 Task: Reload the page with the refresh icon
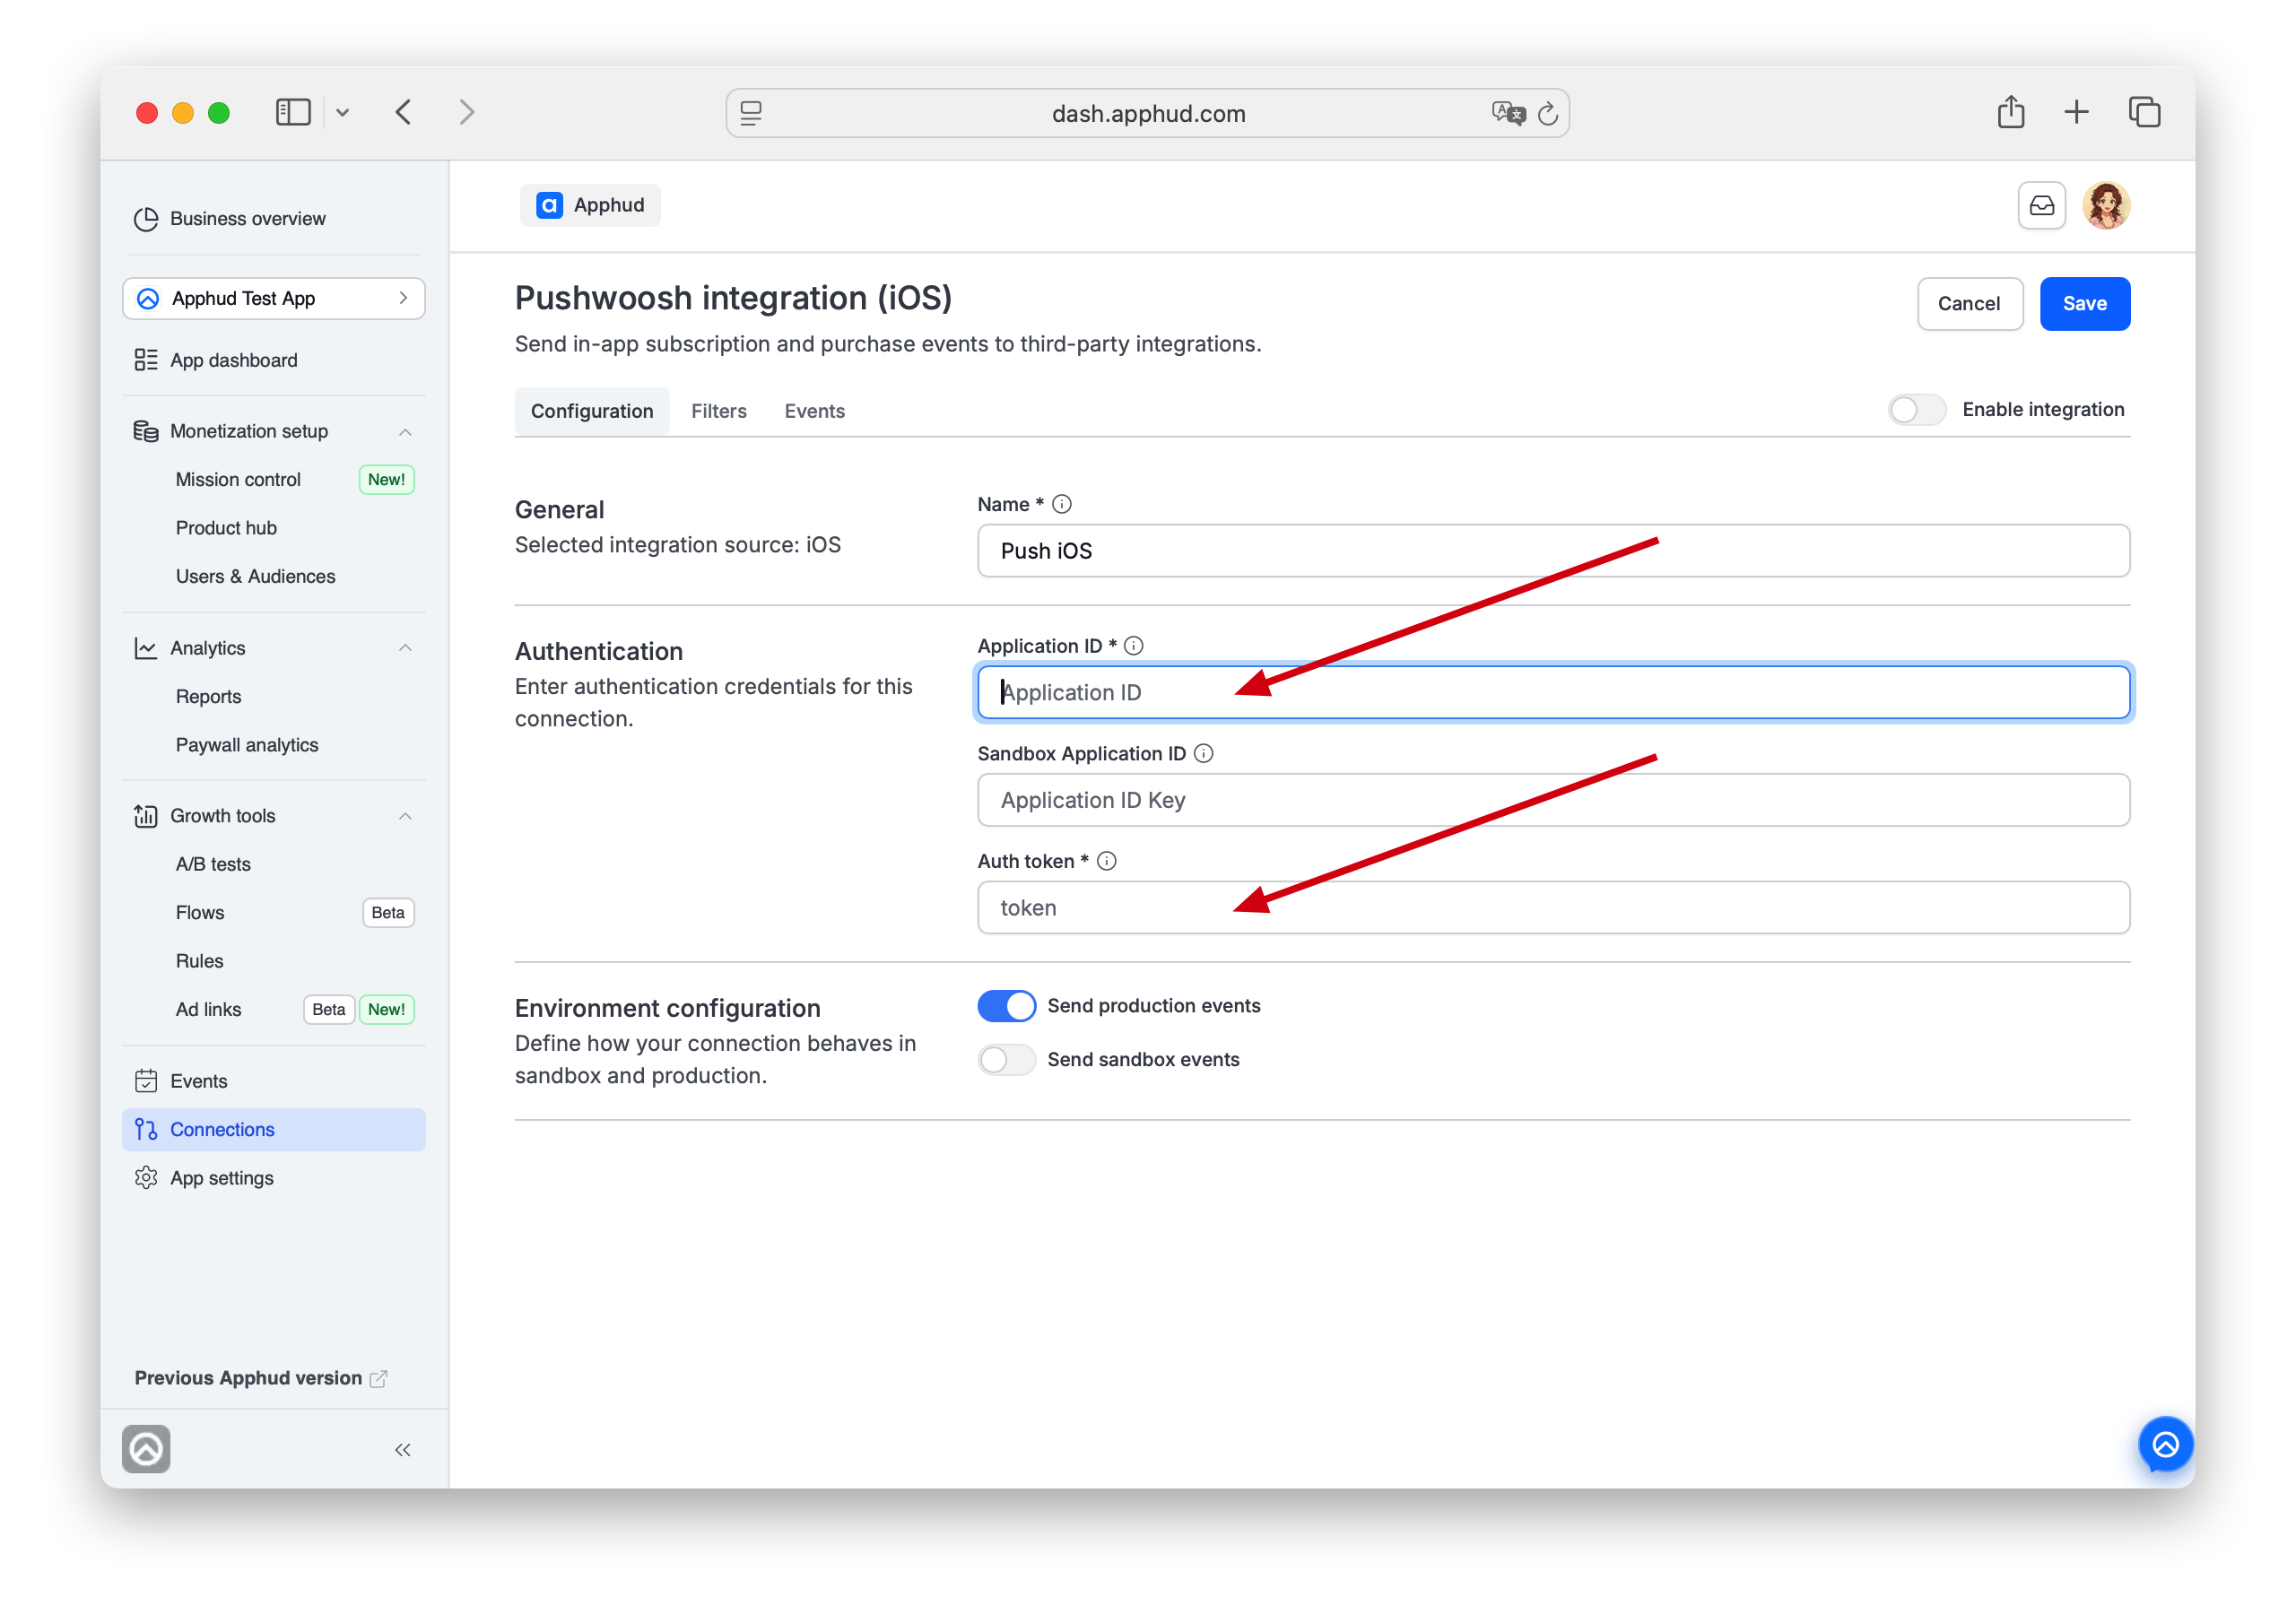click(1547, 113)
